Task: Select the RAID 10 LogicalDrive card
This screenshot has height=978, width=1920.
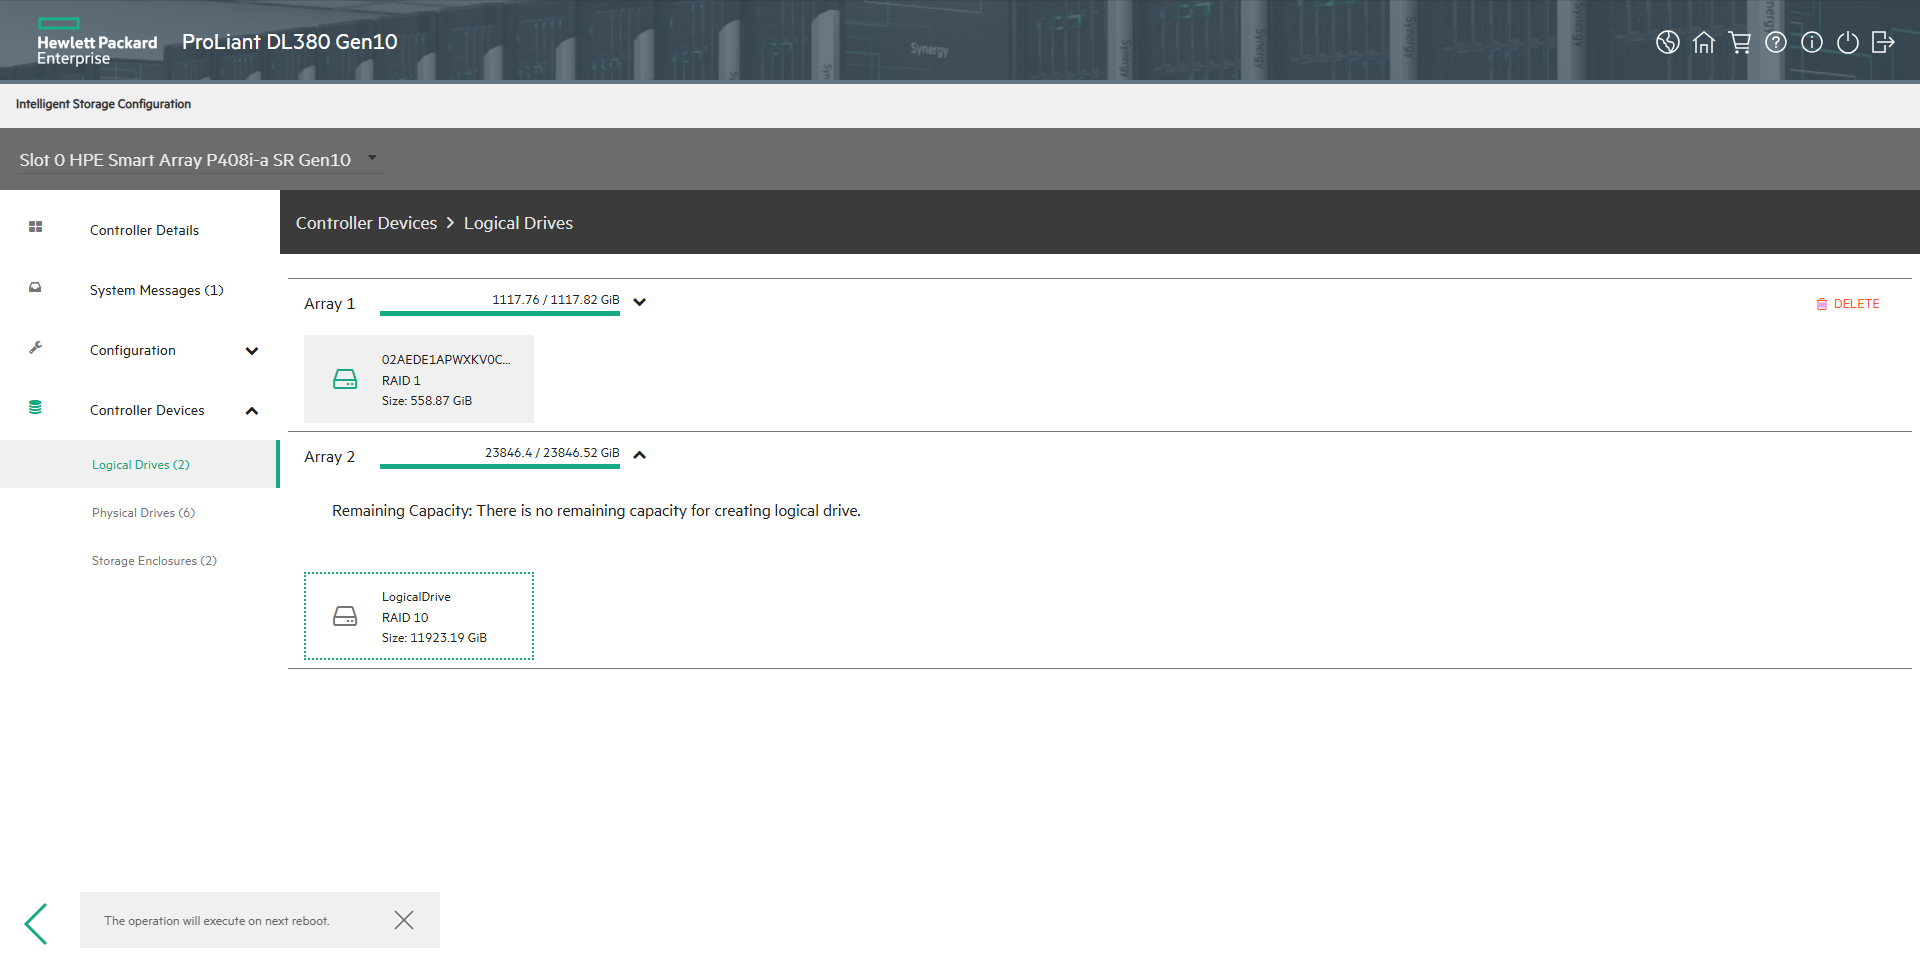Action: click(x=419, y=616)
